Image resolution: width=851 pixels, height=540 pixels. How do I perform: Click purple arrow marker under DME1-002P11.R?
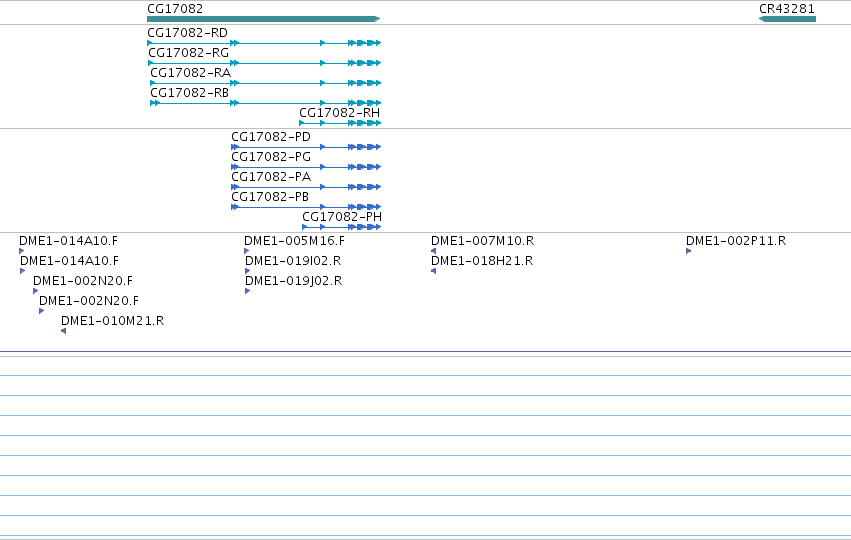coord(688,251)
